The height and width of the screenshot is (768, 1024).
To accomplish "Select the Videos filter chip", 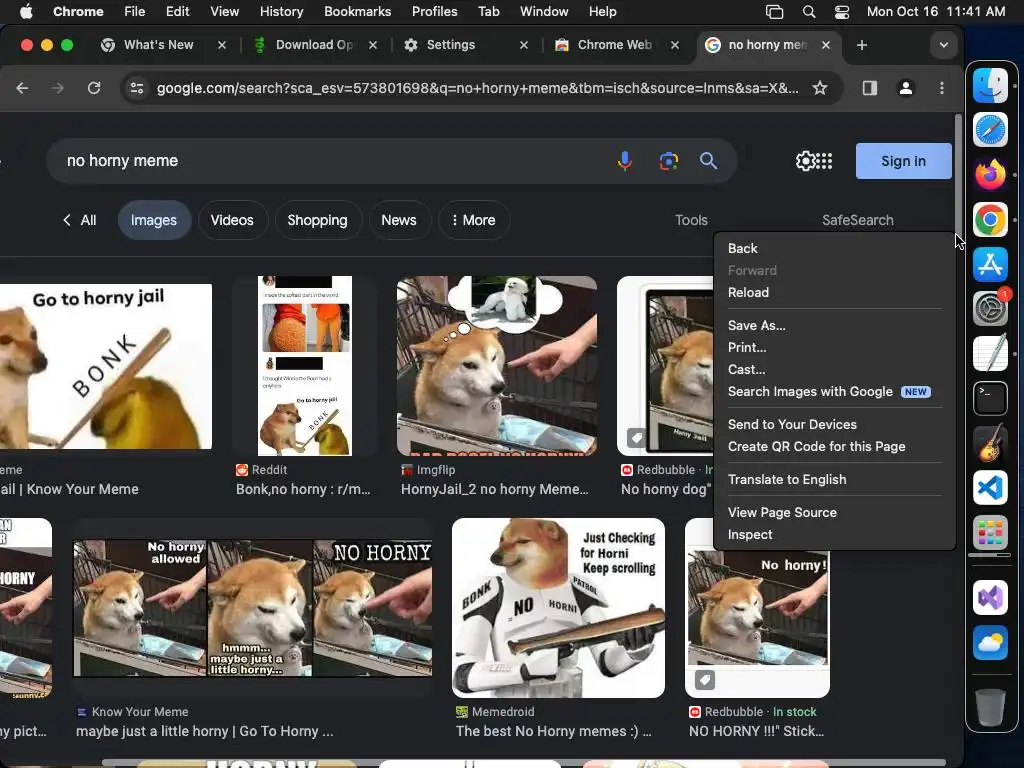I will coord(232,220).
